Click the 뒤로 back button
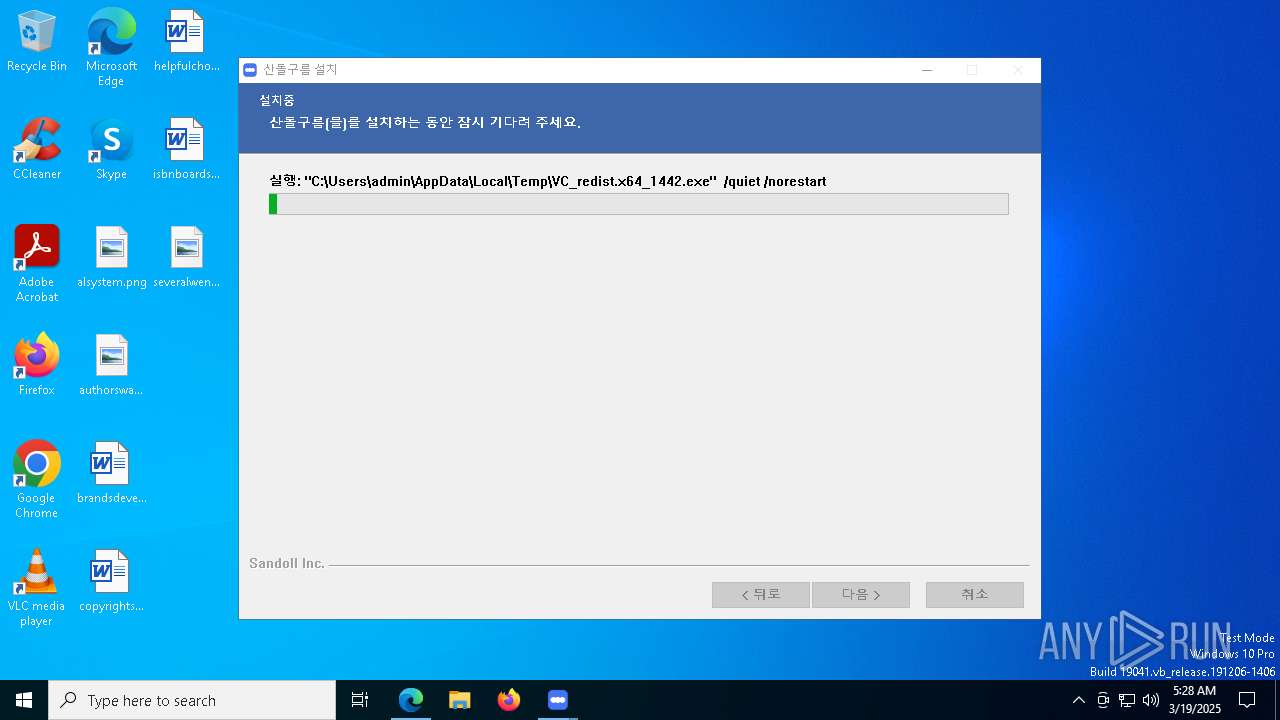The height and width of the screenshot is (720, 1280). coord(760,594)
